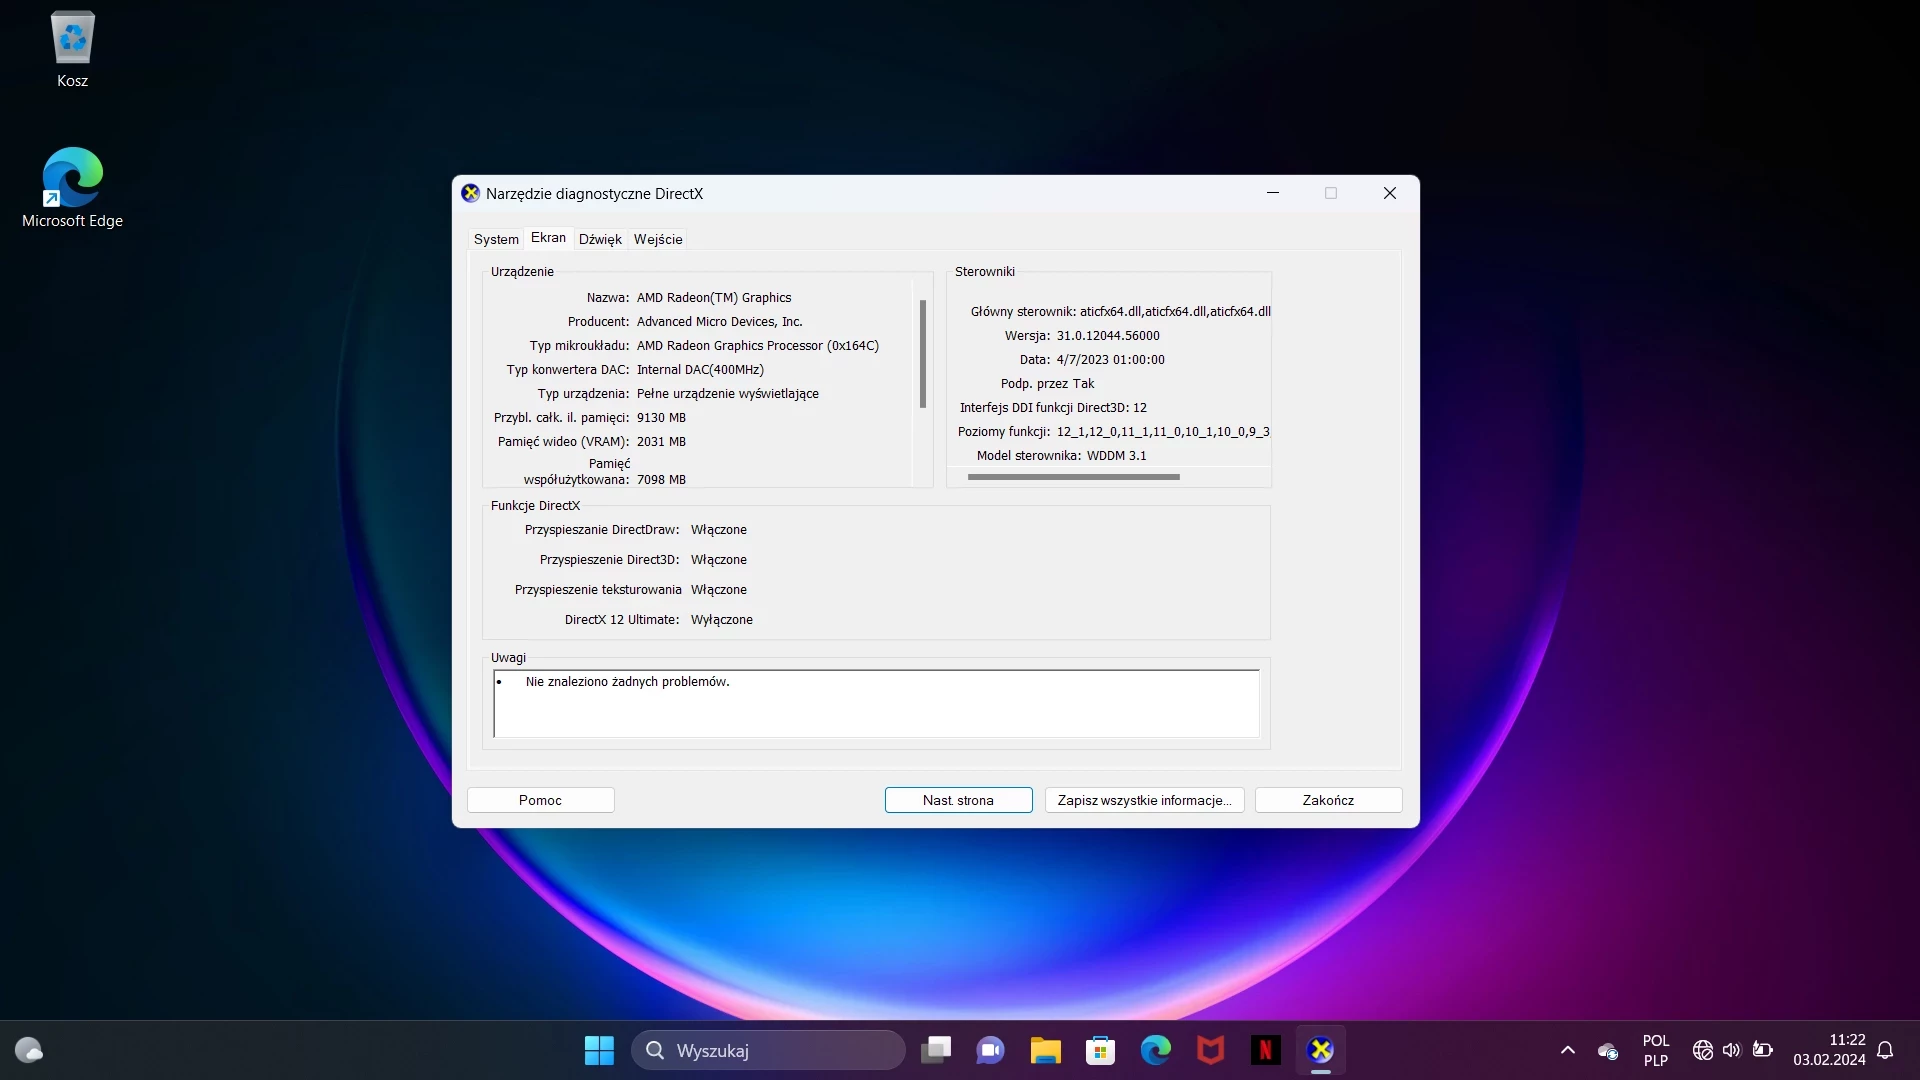This screenshot has height=1080, width=1920.
Task: Launch the Microsoft Edge desktop shortcut
Action: click(72, 188)
